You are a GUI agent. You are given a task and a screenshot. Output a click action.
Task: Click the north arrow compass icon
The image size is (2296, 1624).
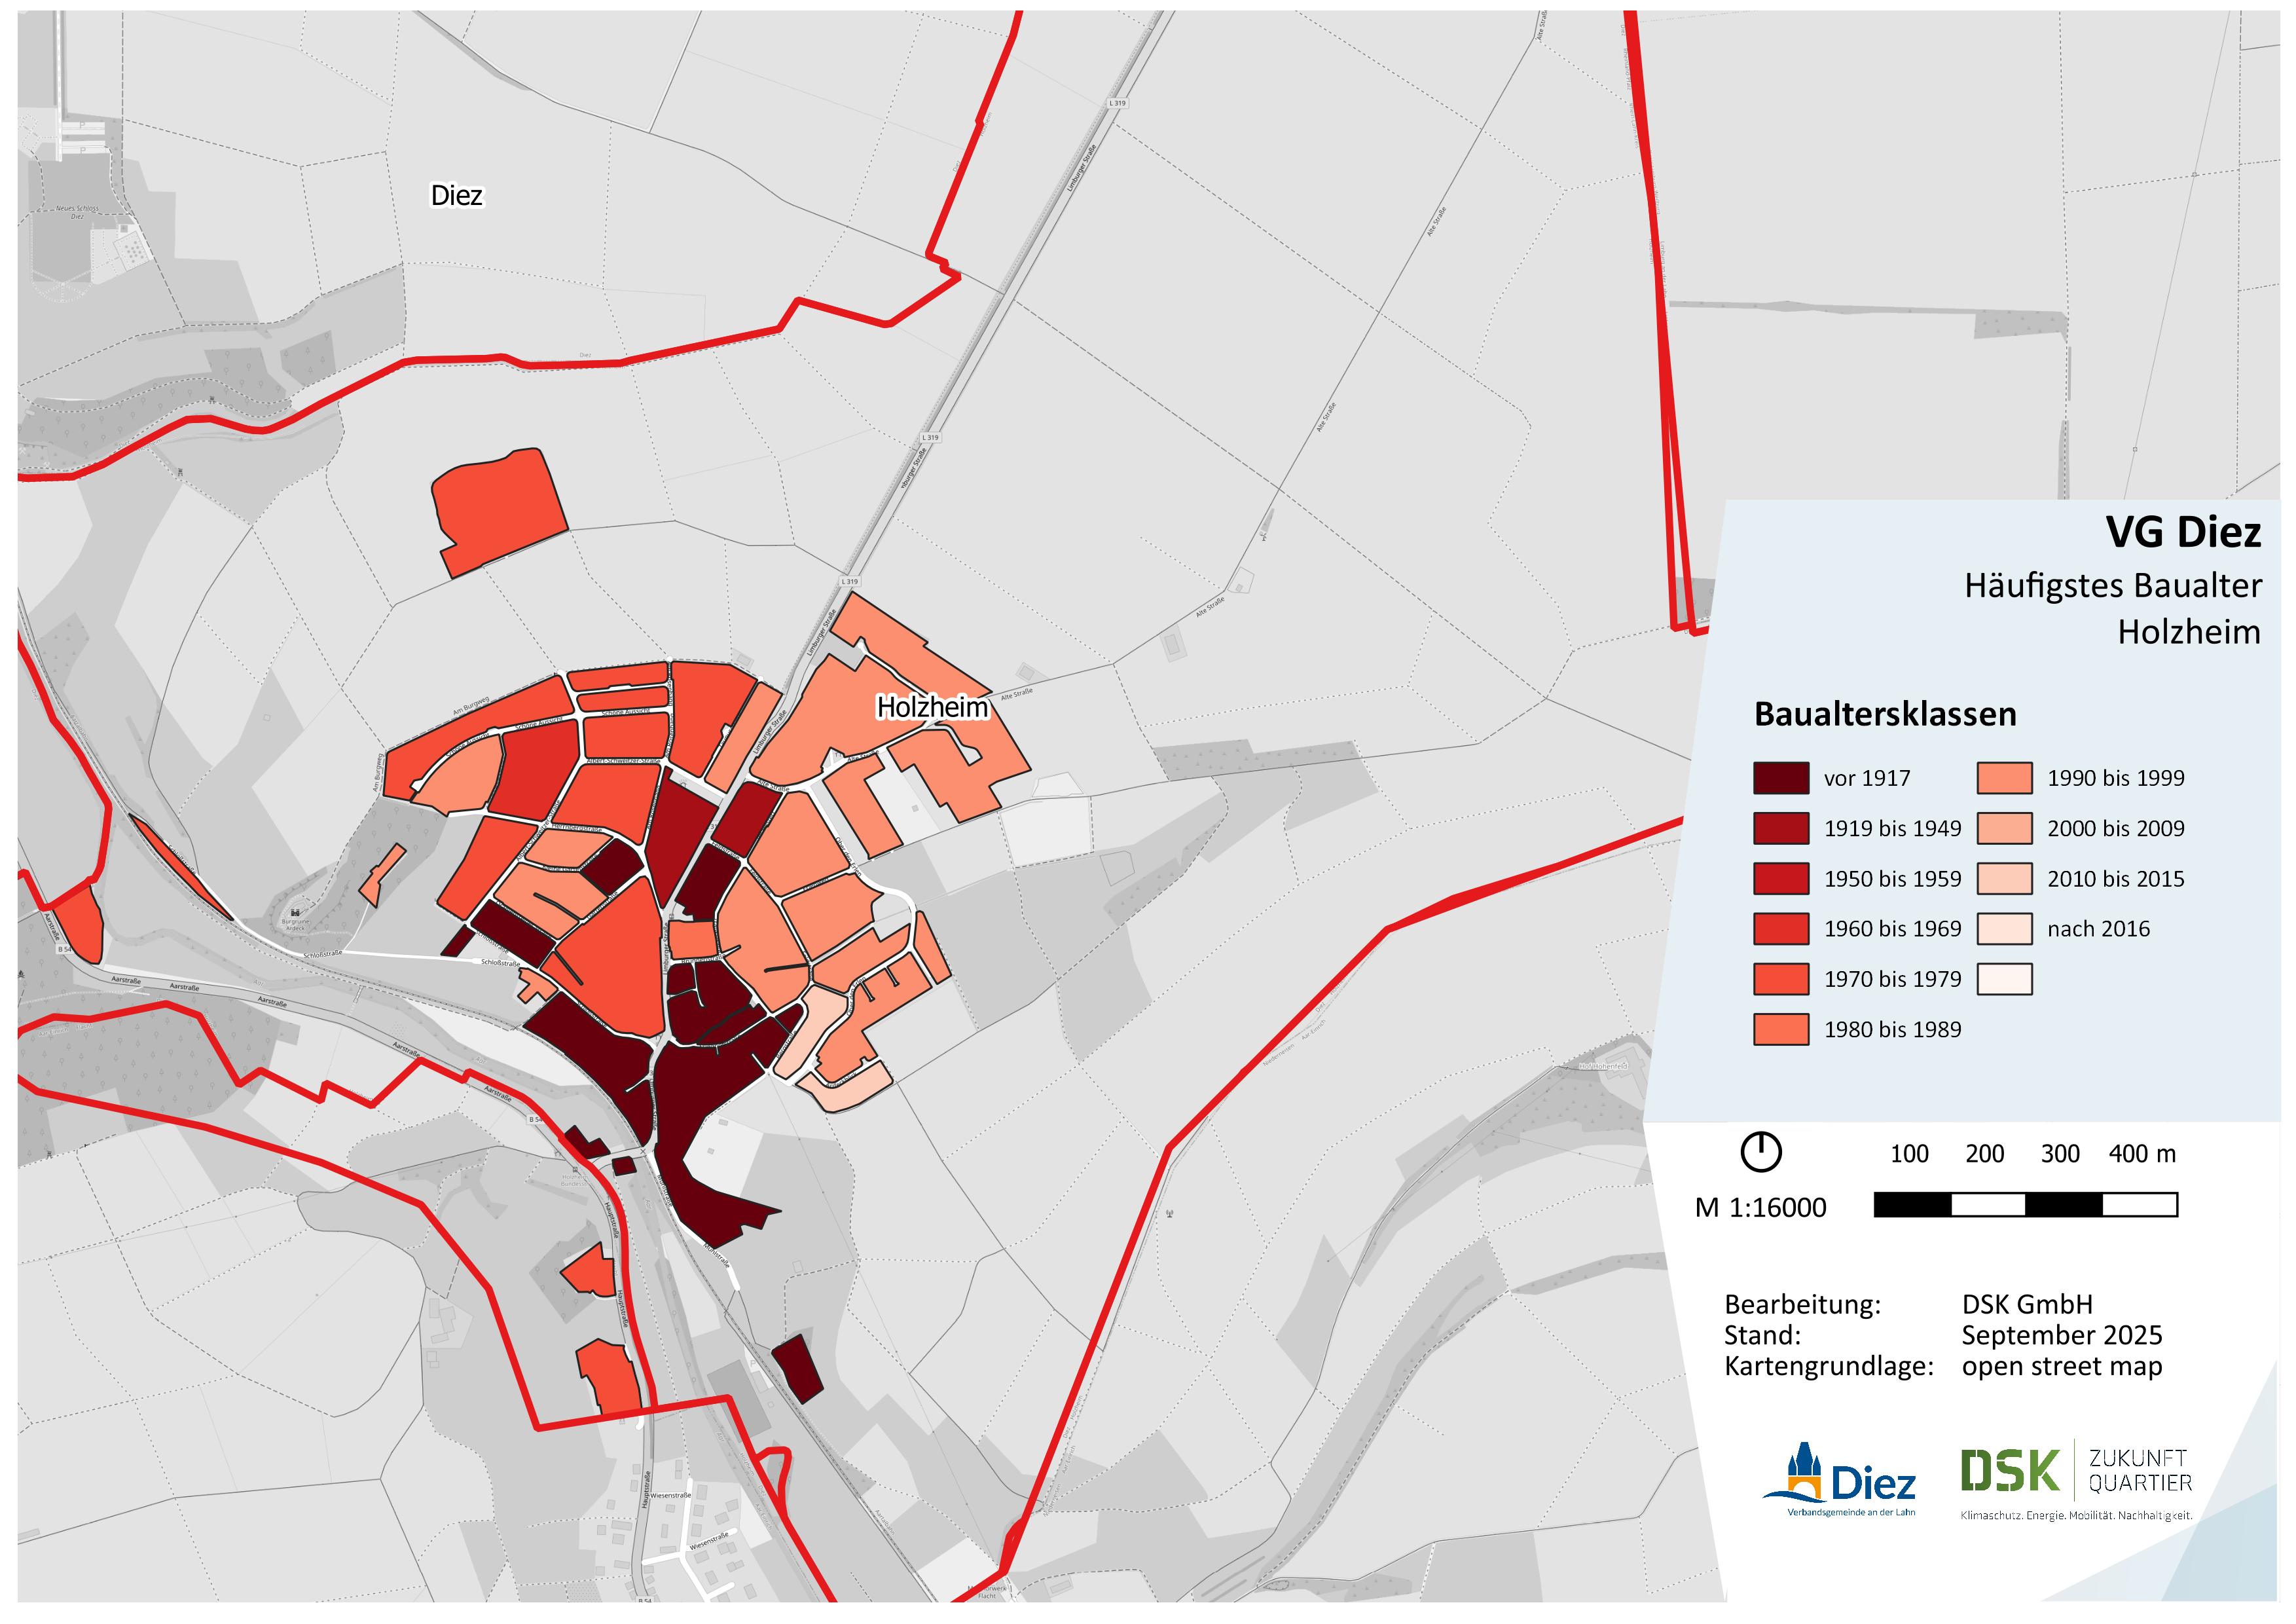click(x=1760, y=1152)
